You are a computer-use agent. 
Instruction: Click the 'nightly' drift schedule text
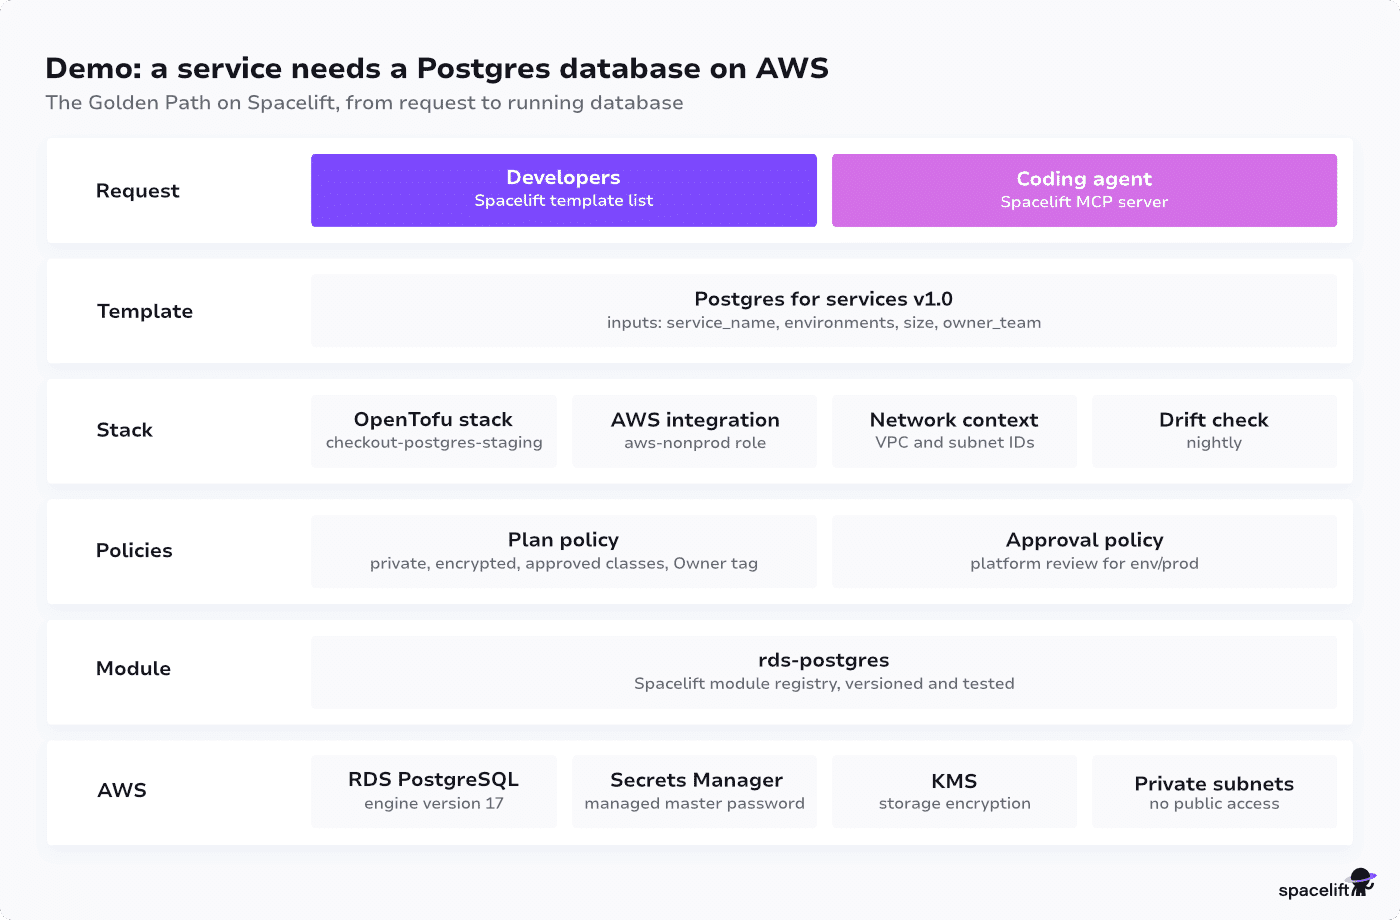[x=1214, y=443]
